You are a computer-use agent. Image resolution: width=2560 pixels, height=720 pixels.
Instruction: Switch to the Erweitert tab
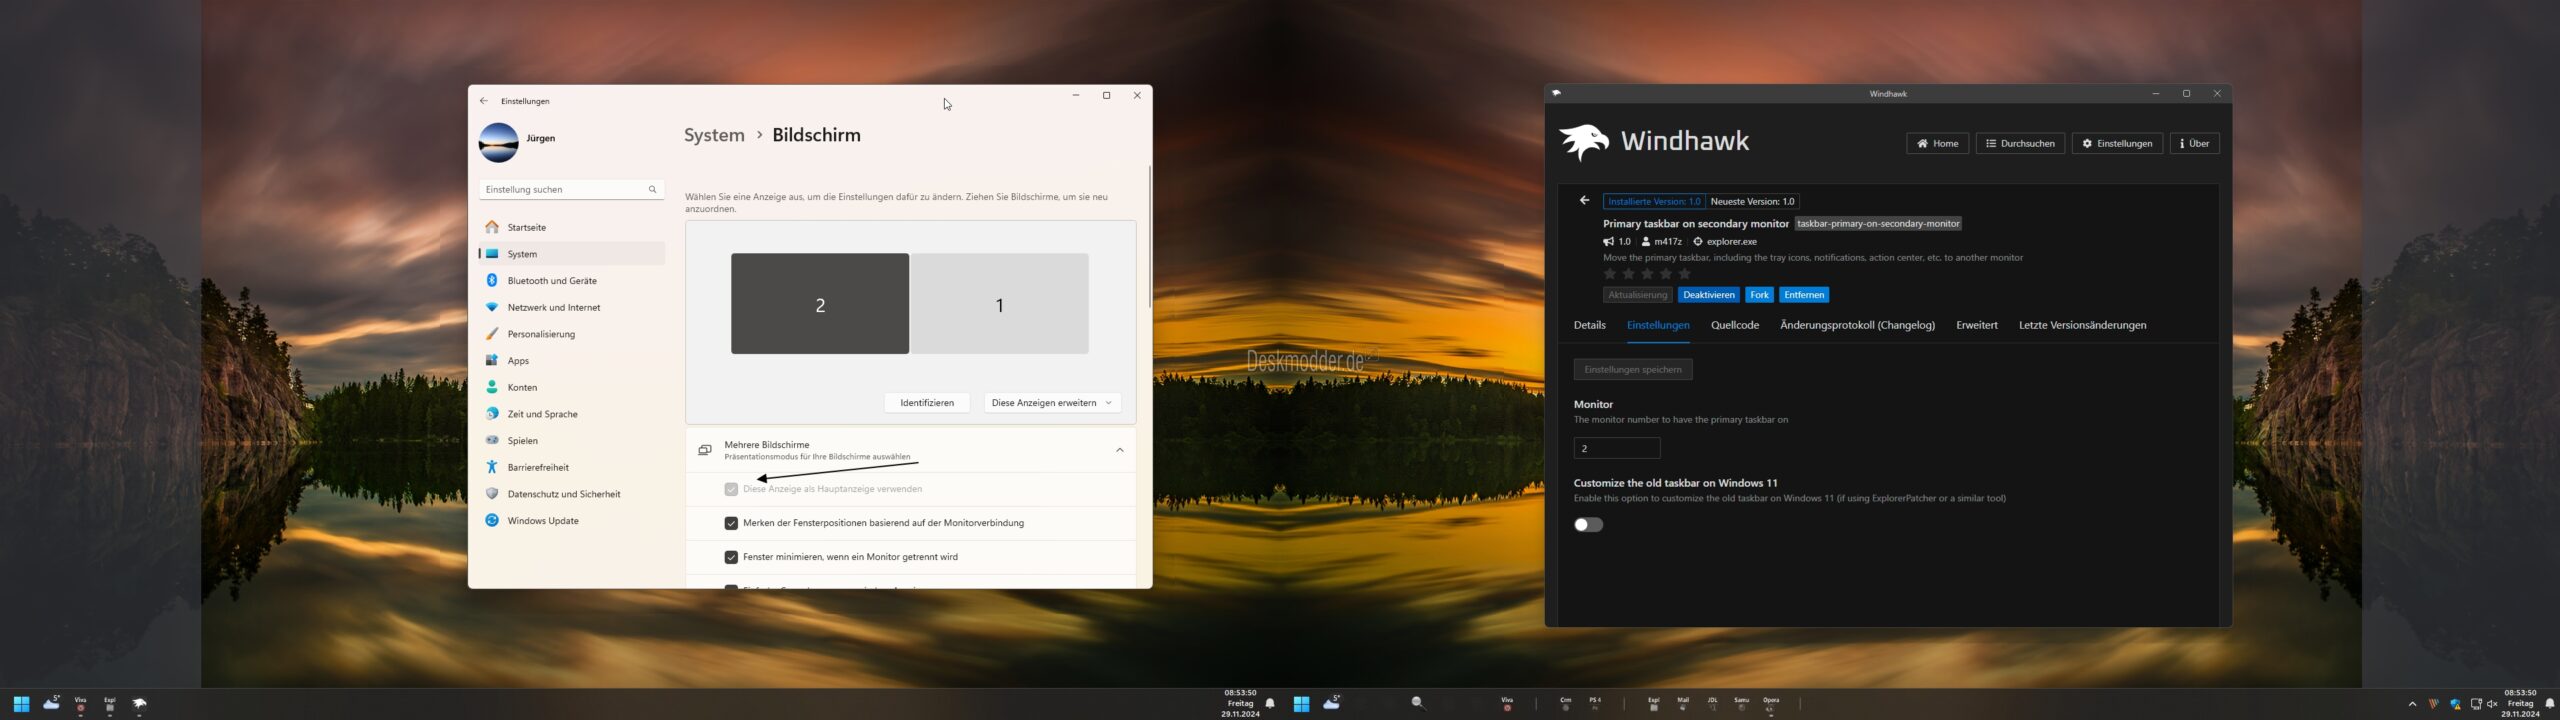click(x=1977, y=325)
